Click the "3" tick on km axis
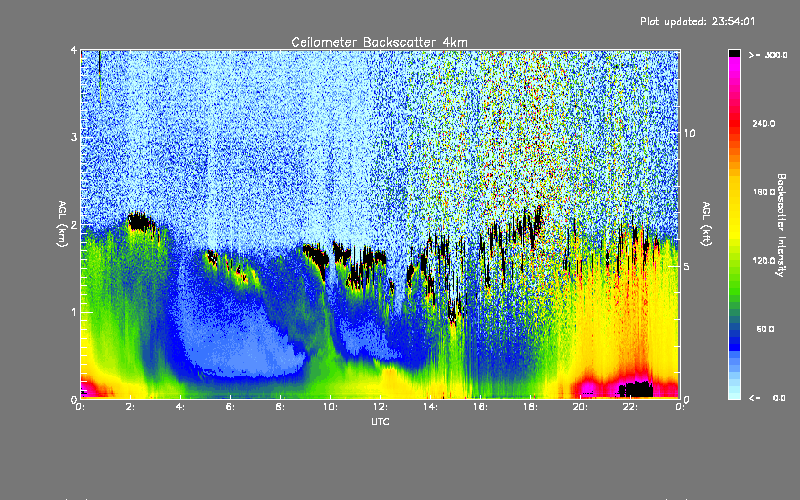Screen dimensions: 800x500 (x=74, y=138)
